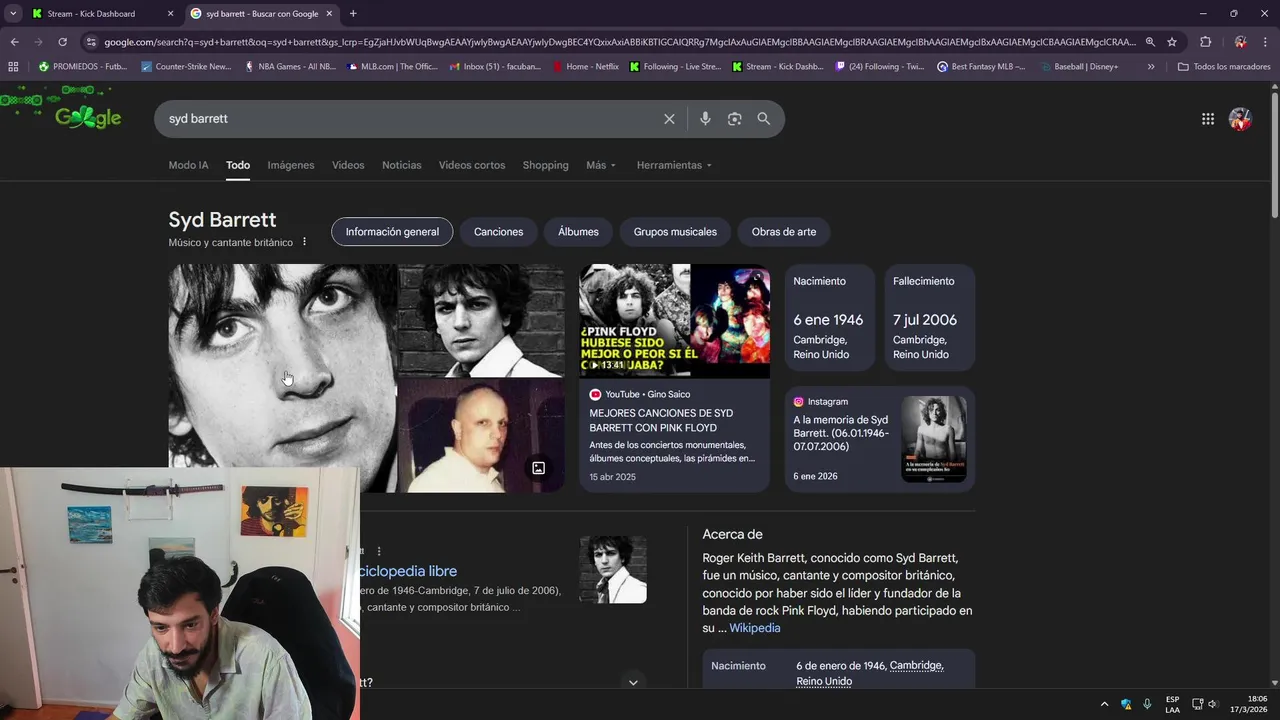
Task: Open more options next to Syd Barrett subtitle
Action: [x=305, y=242]
